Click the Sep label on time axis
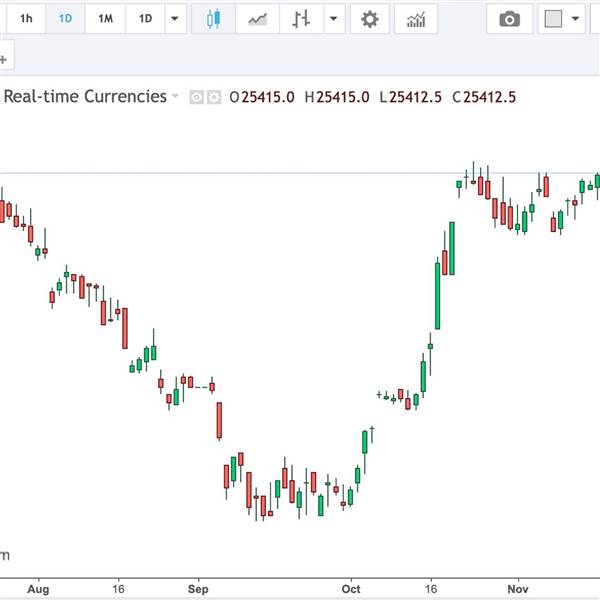The image size is (600, 600). (x=198, y=589)
